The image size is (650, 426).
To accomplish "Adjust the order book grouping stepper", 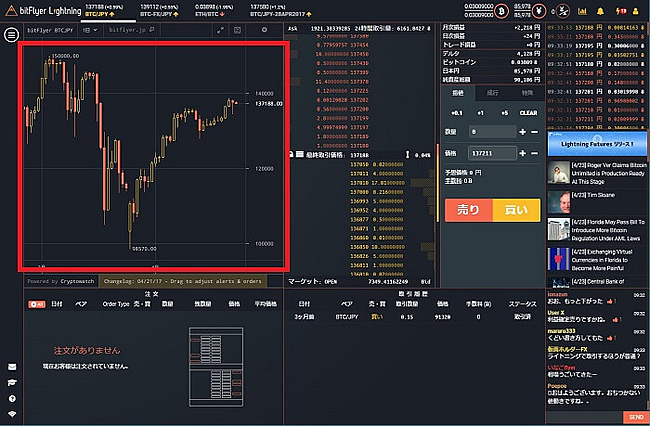I will pos(407,155).
